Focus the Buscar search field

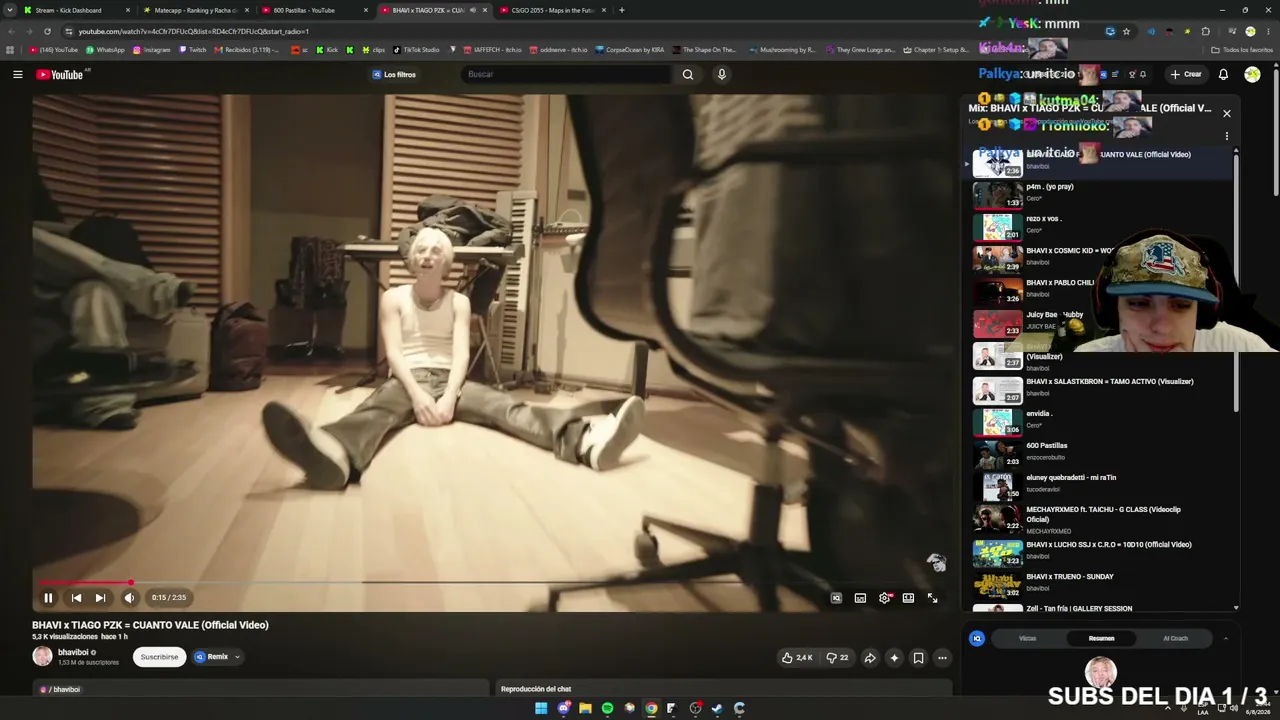coord(568,74)
